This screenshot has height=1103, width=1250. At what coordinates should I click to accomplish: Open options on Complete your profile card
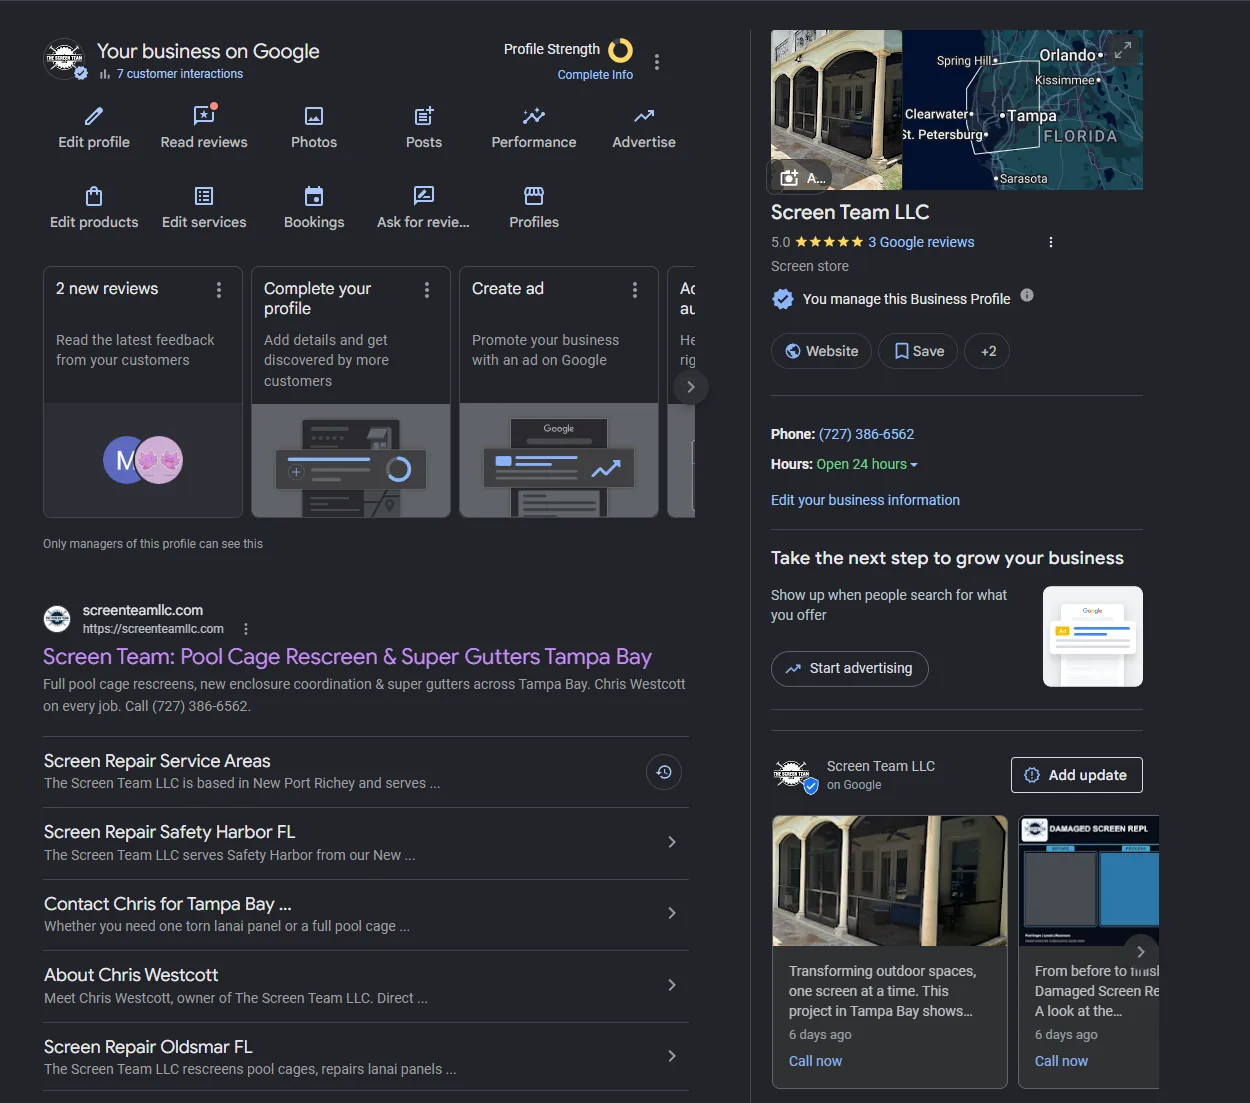point(427,290)
